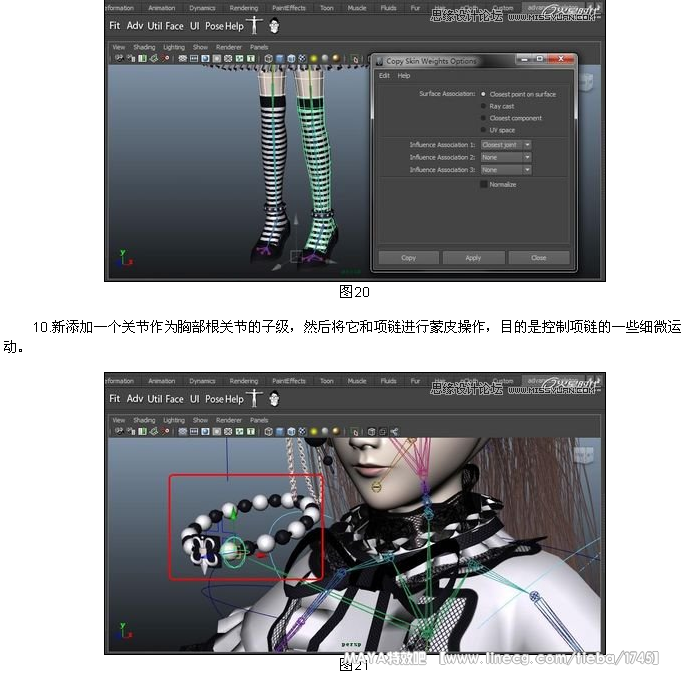Click the wireframe cube icon in the necklace viewport toolbar

[x=268, y=432]
